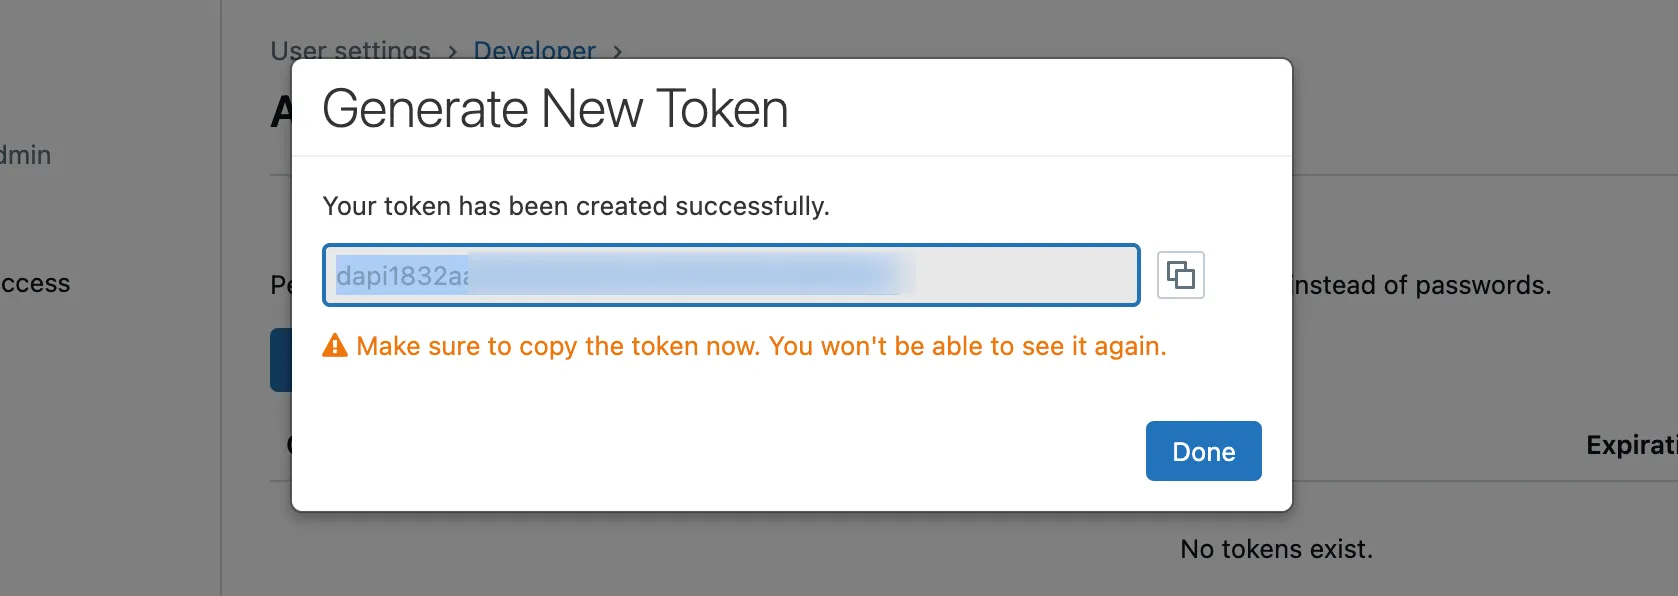Open the Developer breadcrumb link
The width and height of the screenshot is (1678, 596).
[x=534, y=50]
